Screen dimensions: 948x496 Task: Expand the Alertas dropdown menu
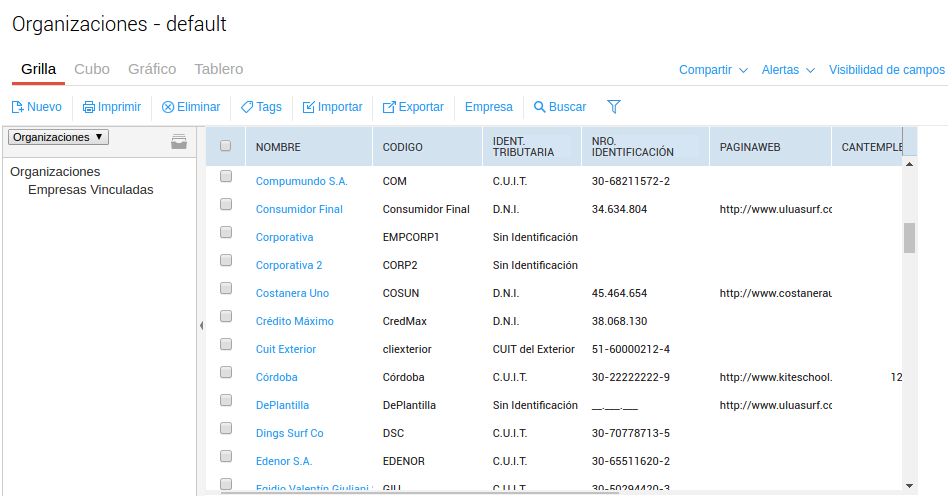788,70
